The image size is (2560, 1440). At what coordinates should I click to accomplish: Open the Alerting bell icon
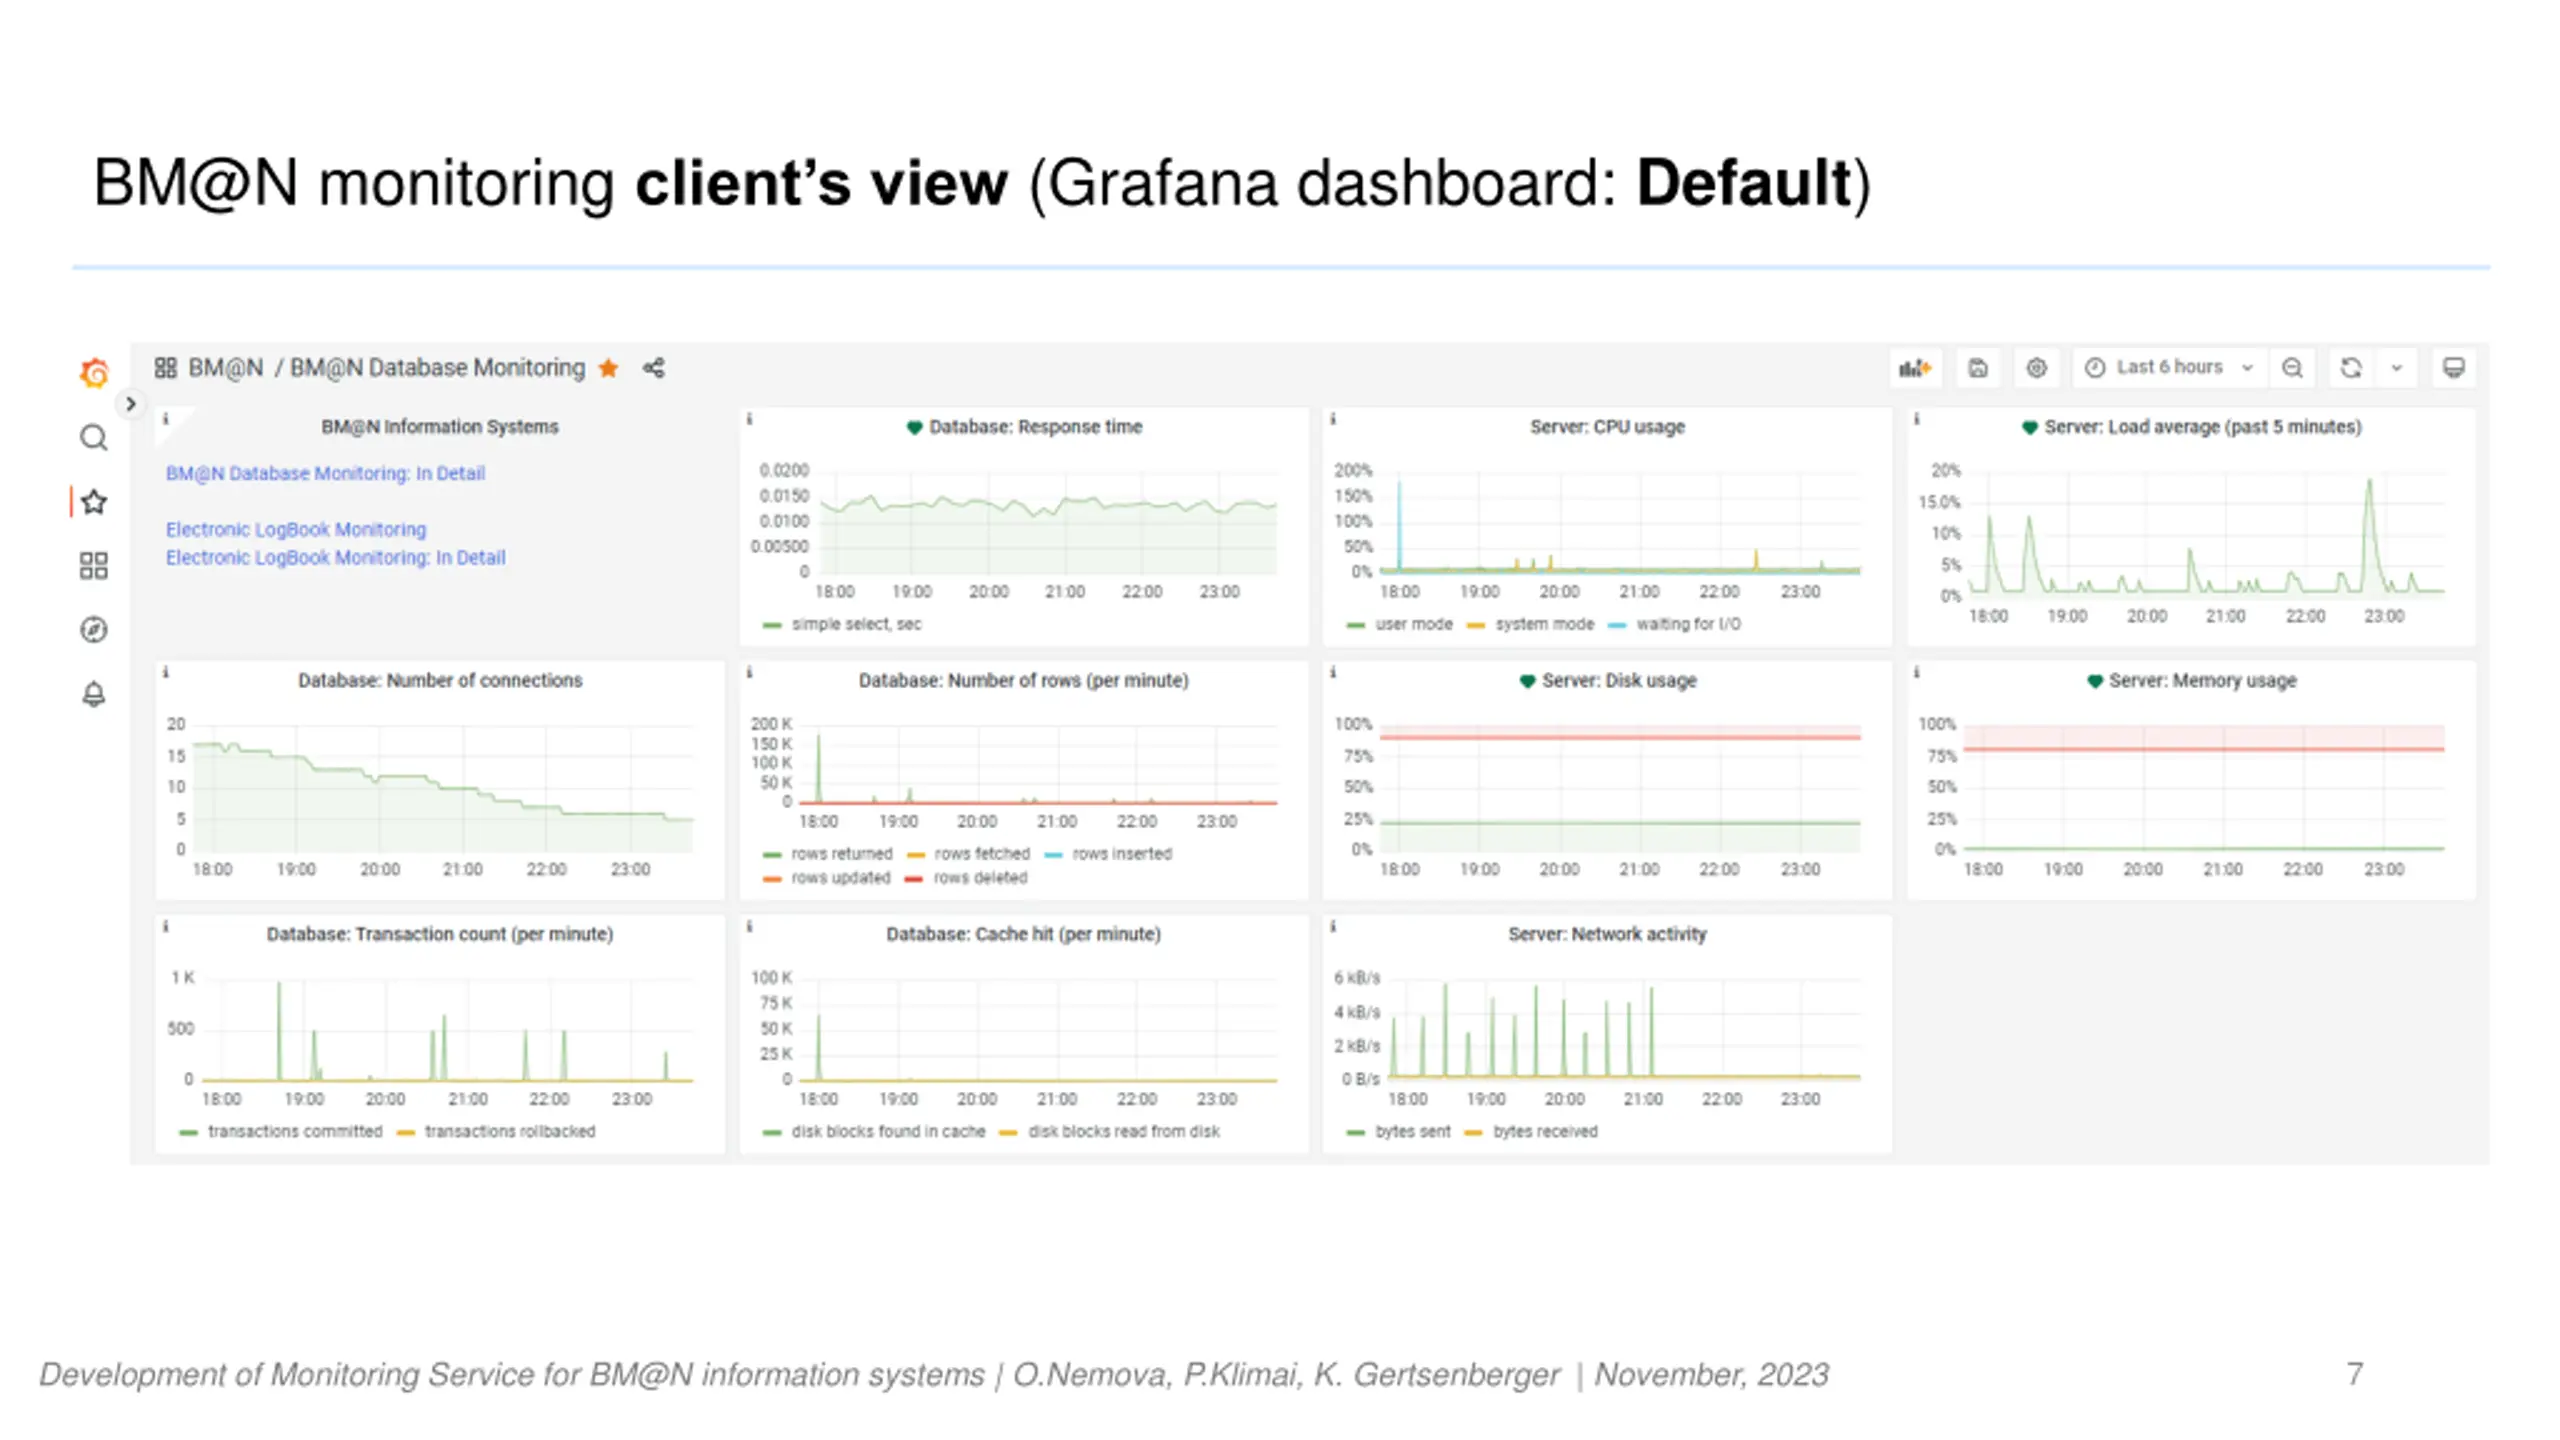click(94, 694)
